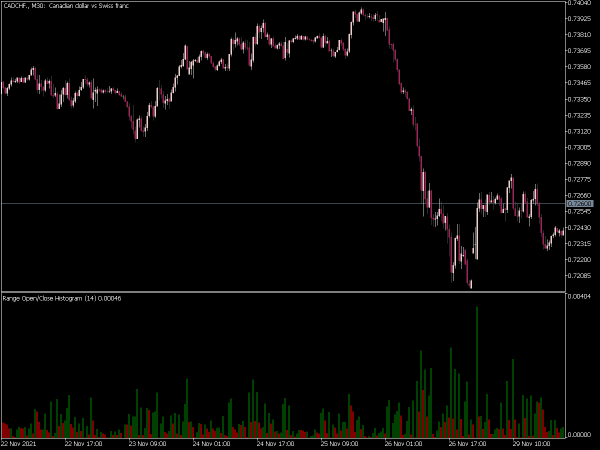Click the 25 Nov 09:00 time label

point(339,444)
